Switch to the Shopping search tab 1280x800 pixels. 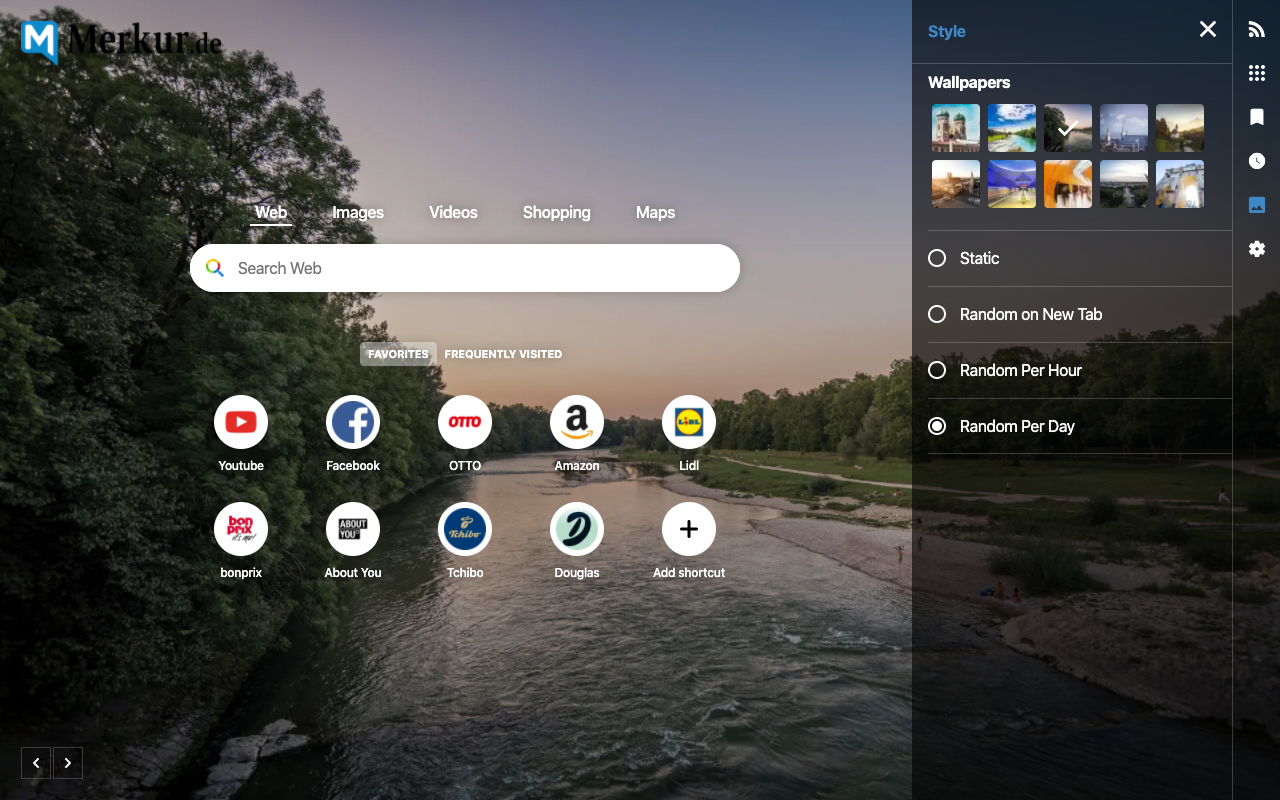[556, 212]
